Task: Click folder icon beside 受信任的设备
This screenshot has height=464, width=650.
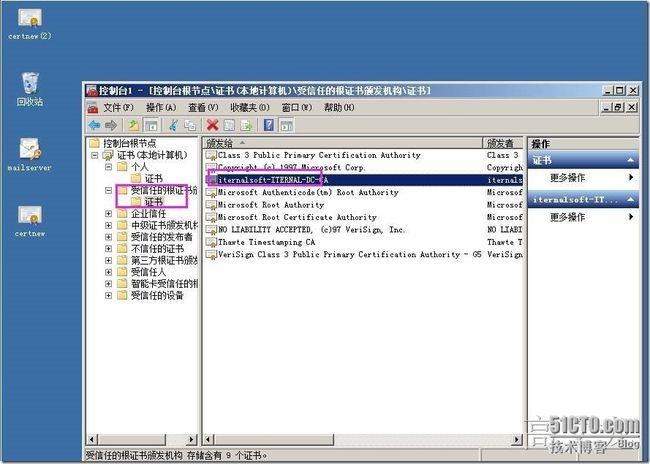Action: coord(122,295)
